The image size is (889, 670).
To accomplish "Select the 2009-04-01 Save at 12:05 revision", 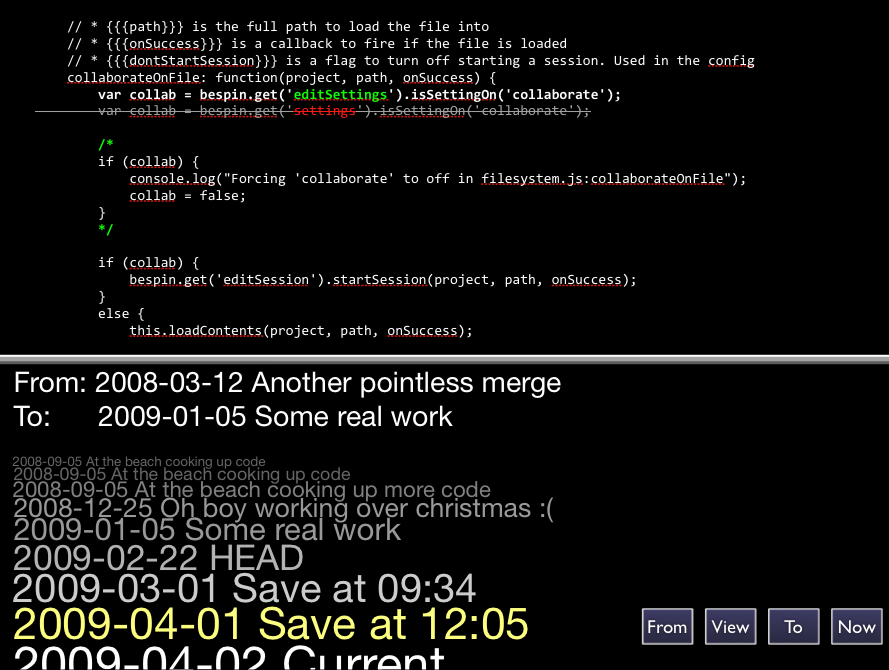I will (270, 624).
